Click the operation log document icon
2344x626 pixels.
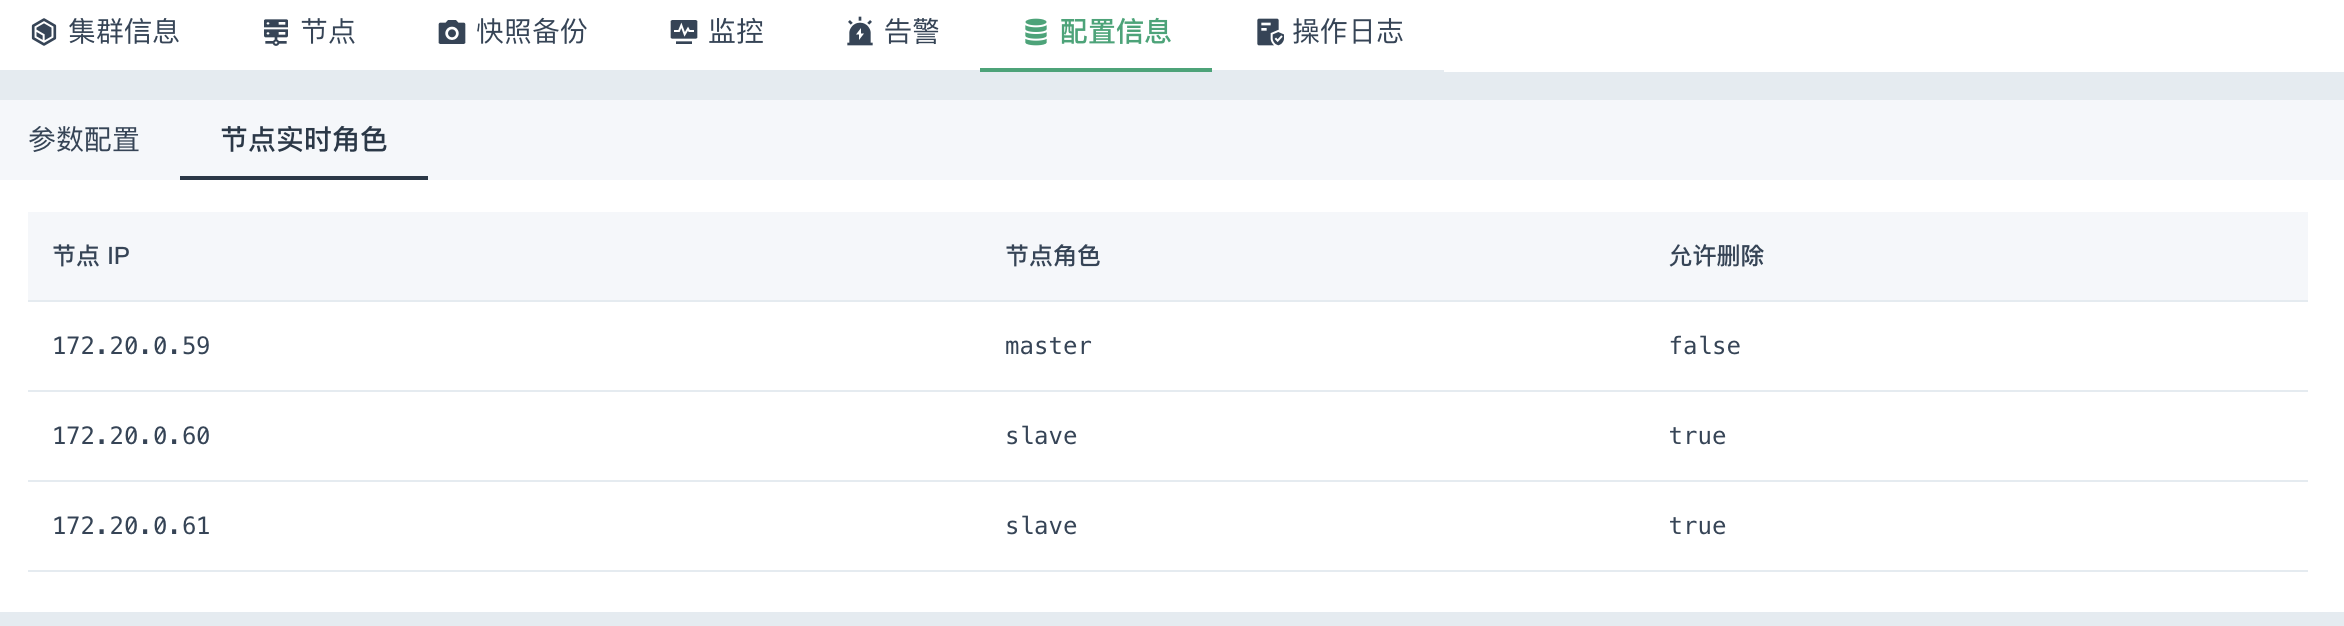tap(1270, 33)
